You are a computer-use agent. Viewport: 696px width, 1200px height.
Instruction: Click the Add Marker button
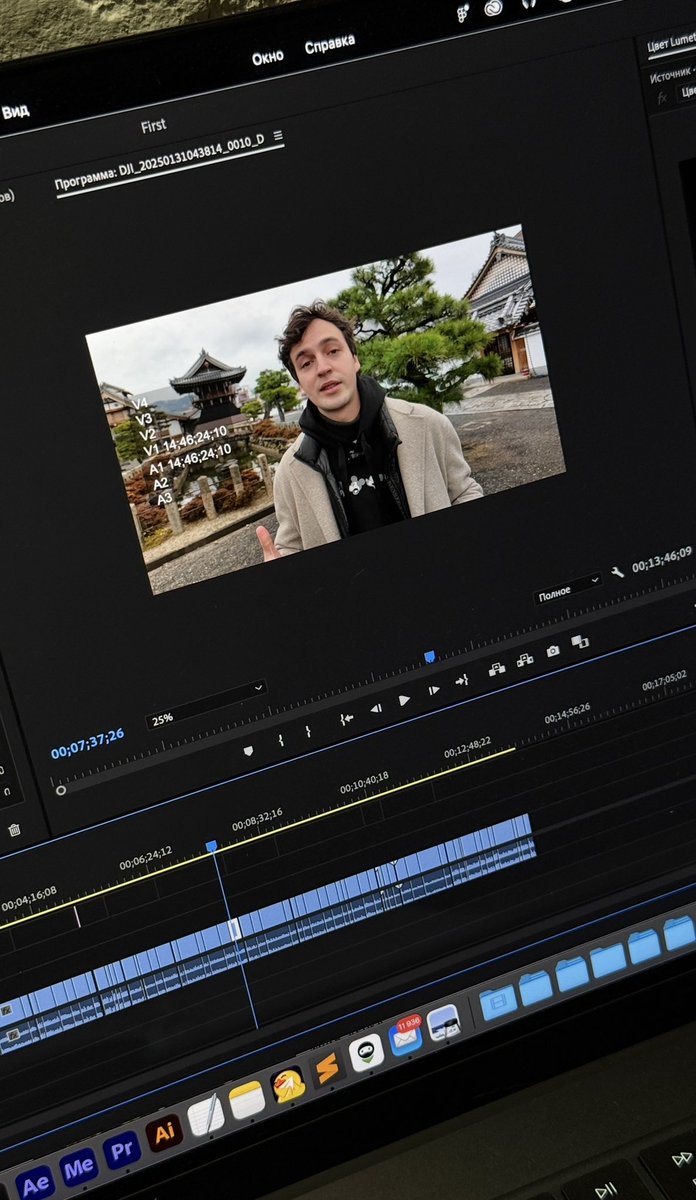[248, 750]
